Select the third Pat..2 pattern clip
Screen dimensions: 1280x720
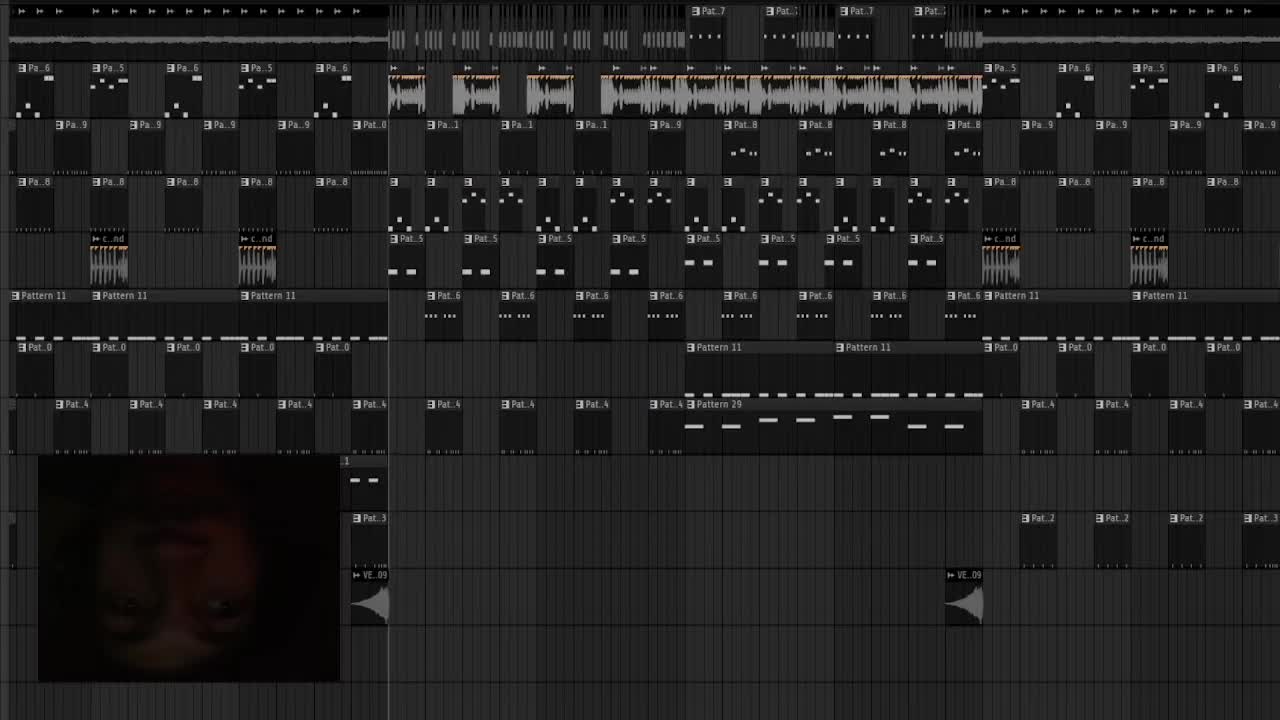pyautogui.click(x=1188, y=540)
